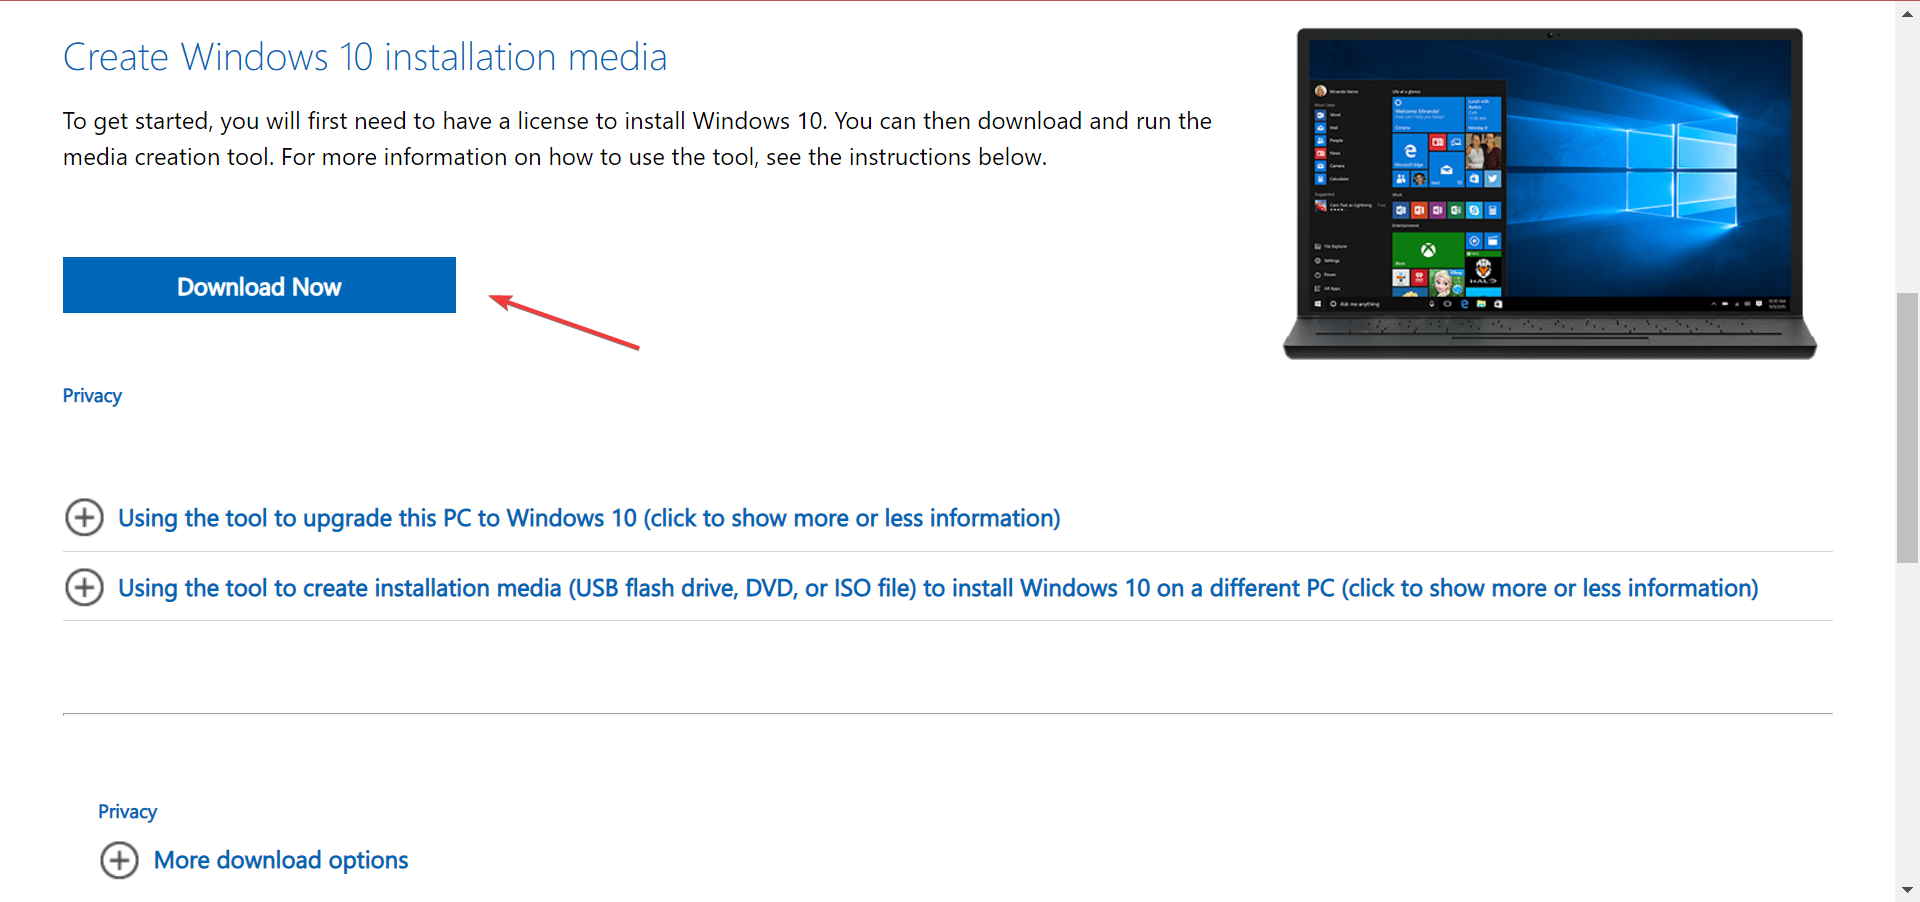
Task: Open the Privacy link below Download Now
Action: [x=92, y=396]
